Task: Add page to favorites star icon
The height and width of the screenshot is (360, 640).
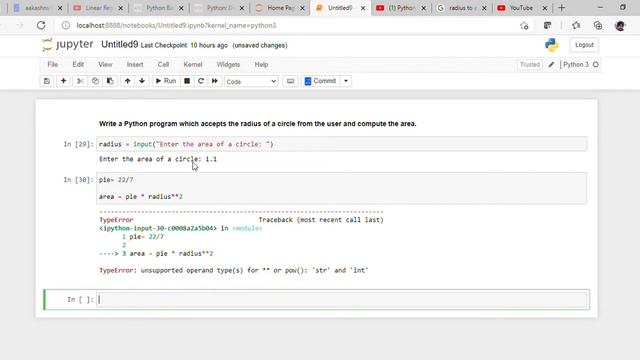Action: (524, 25)
